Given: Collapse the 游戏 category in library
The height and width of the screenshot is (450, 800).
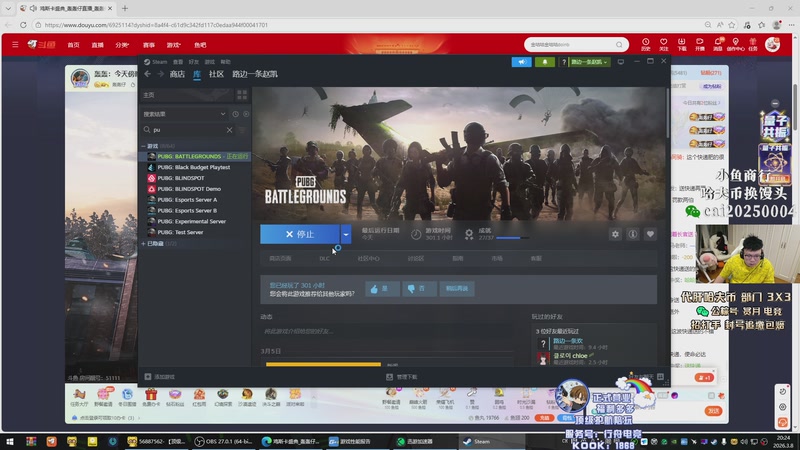Looking at the screenshot, I should pos(143,146).
